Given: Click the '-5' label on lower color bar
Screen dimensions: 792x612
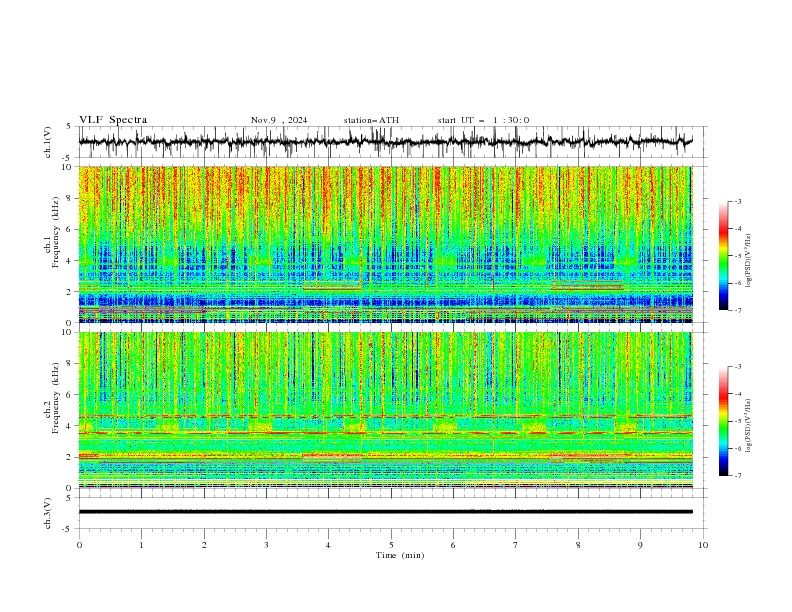Looking at the screenshot, I should pos(737,421).
